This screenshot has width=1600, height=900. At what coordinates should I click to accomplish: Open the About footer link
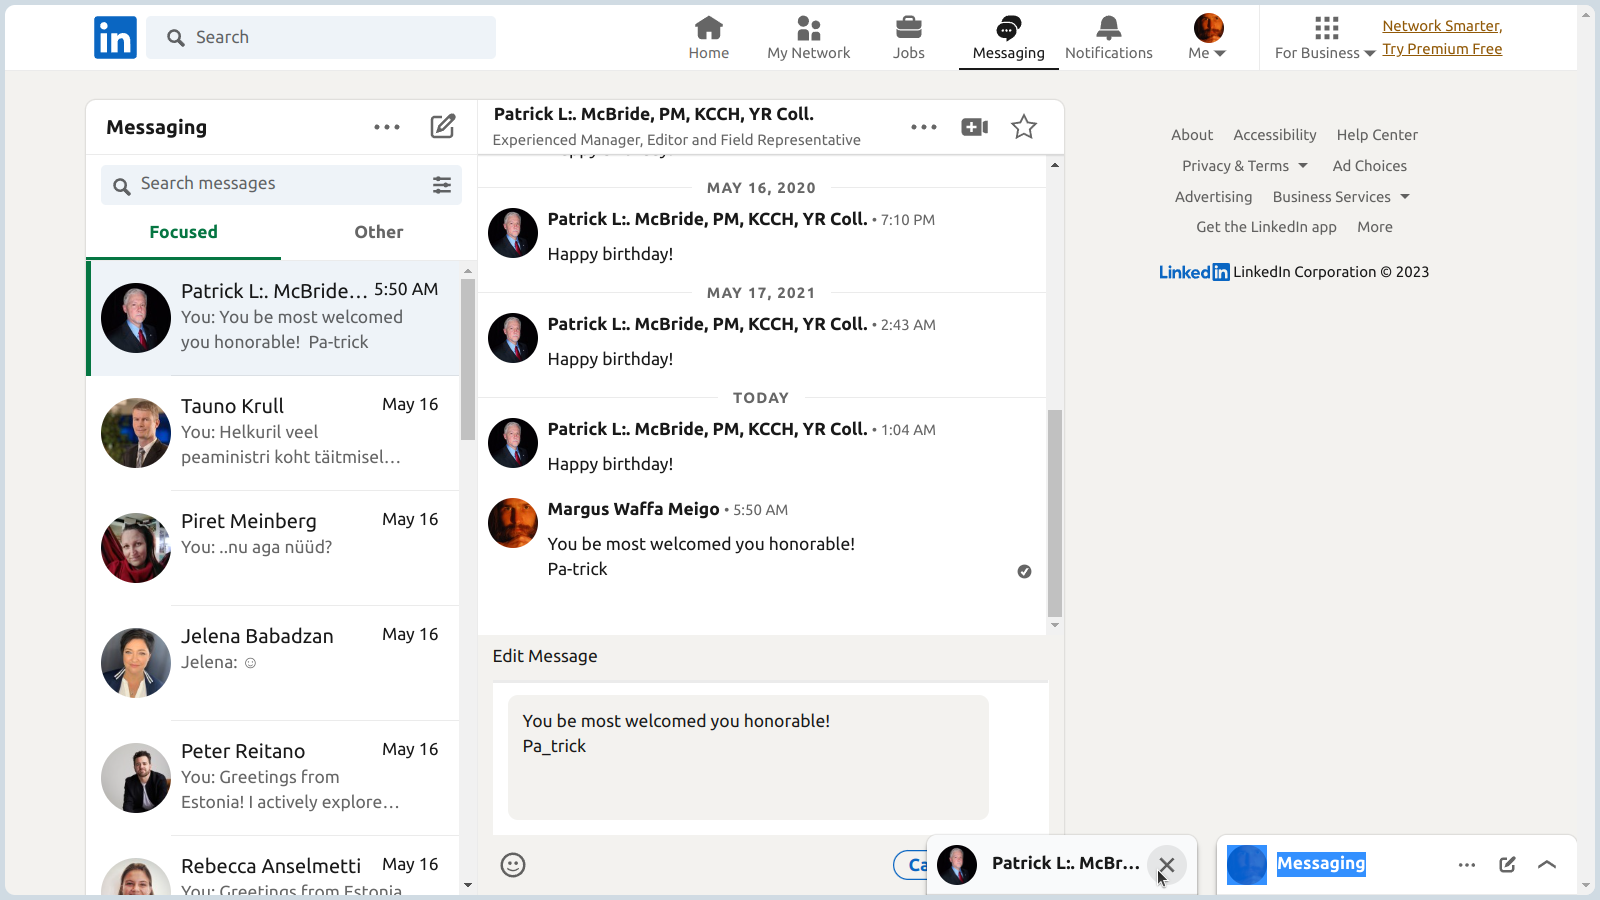click(1192, 135)
